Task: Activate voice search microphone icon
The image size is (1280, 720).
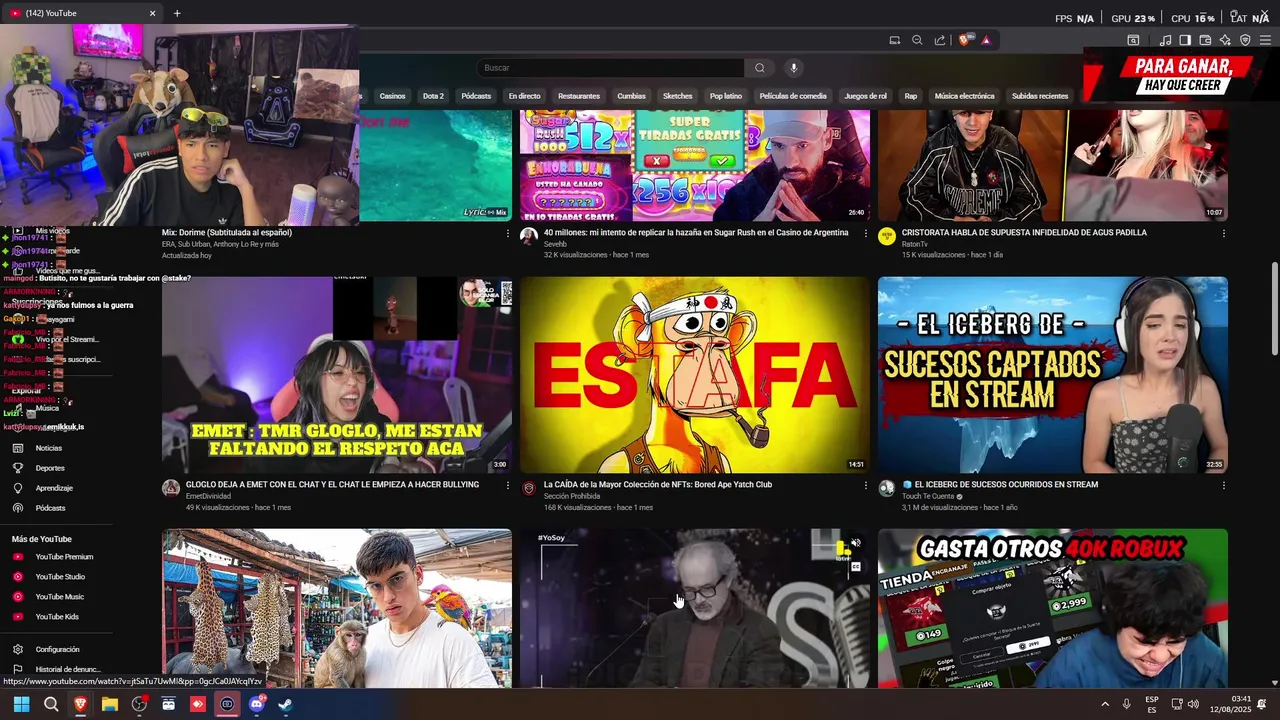Action: [794, 68]
